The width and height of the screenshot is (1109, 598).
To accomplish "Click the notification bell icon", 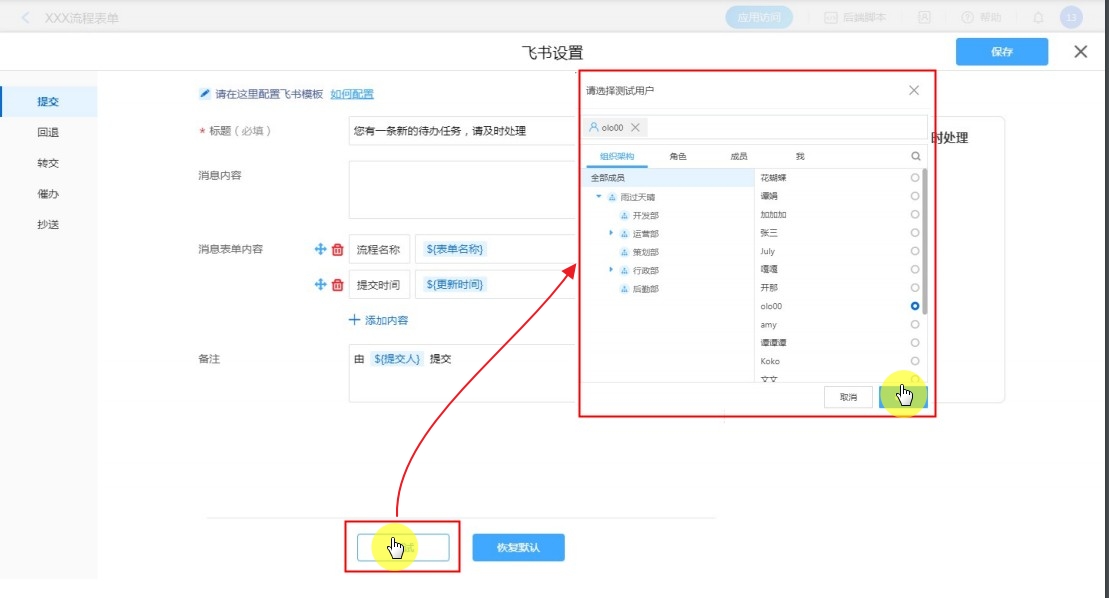I will tap(1038, 17).
